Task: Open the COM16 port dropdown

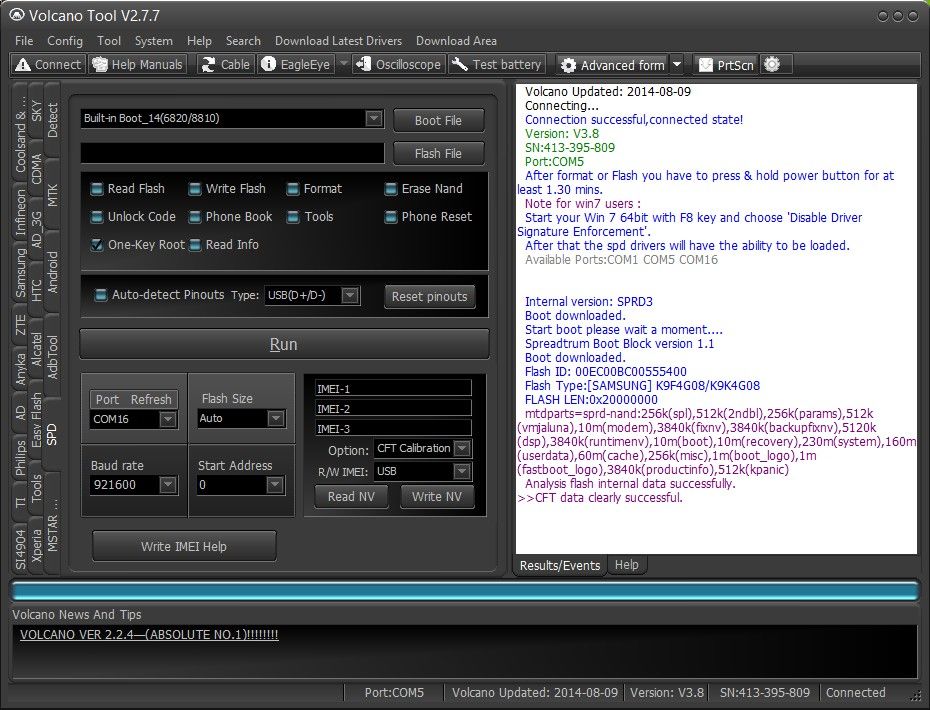Action: coord(168,419)
